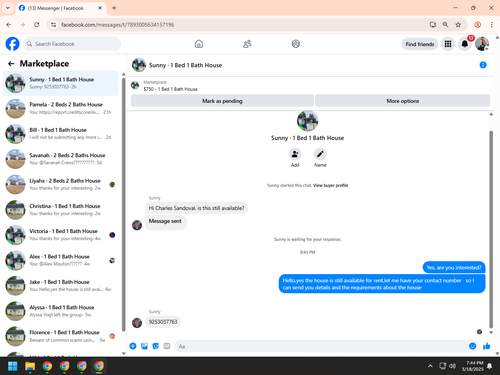The image size is (500, 375).
Task: Open Chrome three-dot menu
Action: [492, 25]
